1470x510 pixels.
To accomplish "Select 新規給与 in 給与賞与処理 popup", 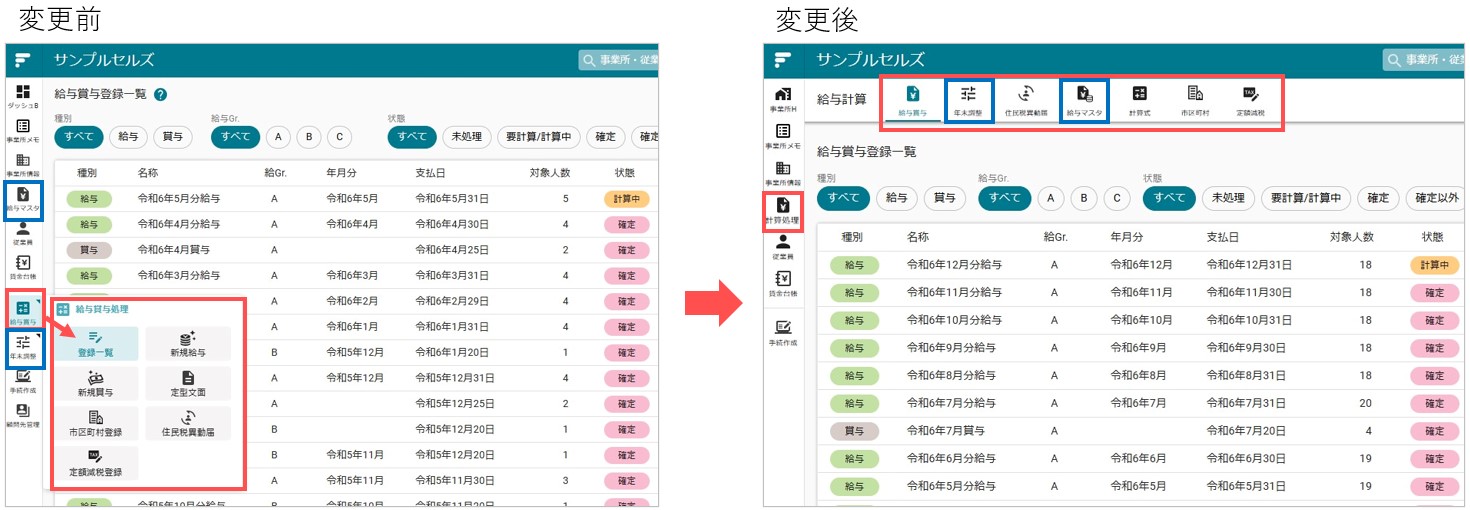I will point(188,344).
